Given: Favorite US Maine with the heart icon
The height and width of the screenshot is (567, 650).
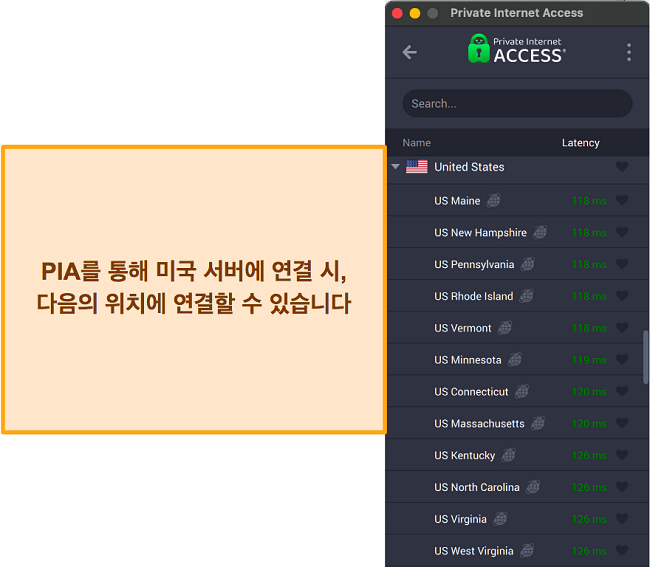Looking at the screenshot, I should pos(622,200).
